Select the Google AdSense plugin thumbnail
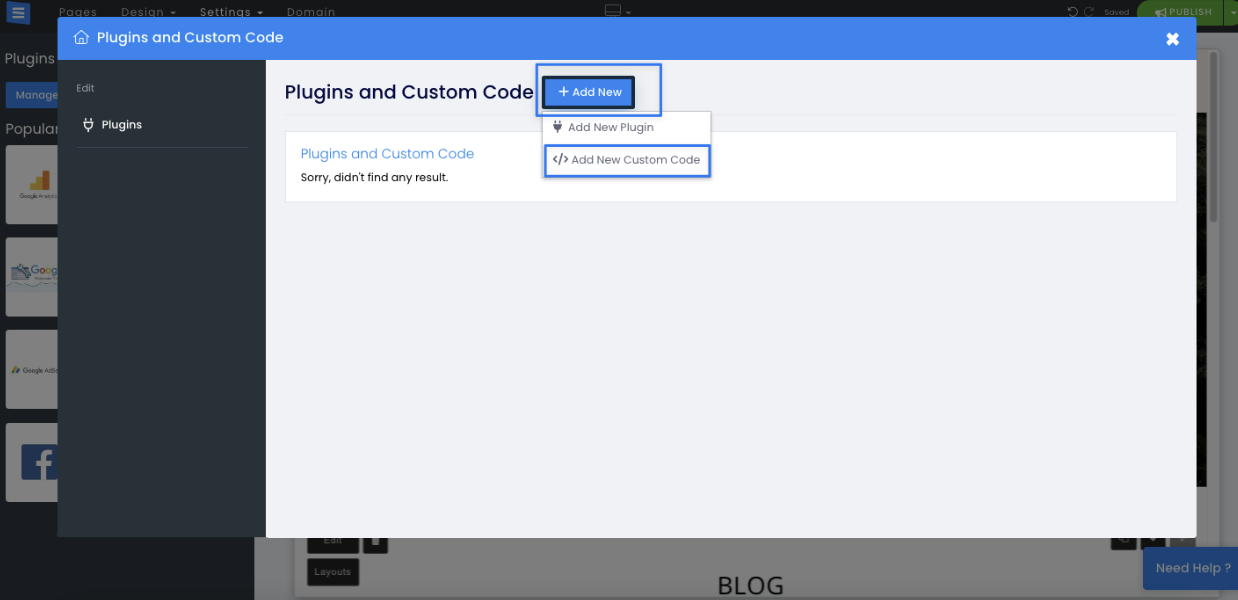Image resolution: width=1238 pixels, height=600 pixels. (x=32, y=369)
